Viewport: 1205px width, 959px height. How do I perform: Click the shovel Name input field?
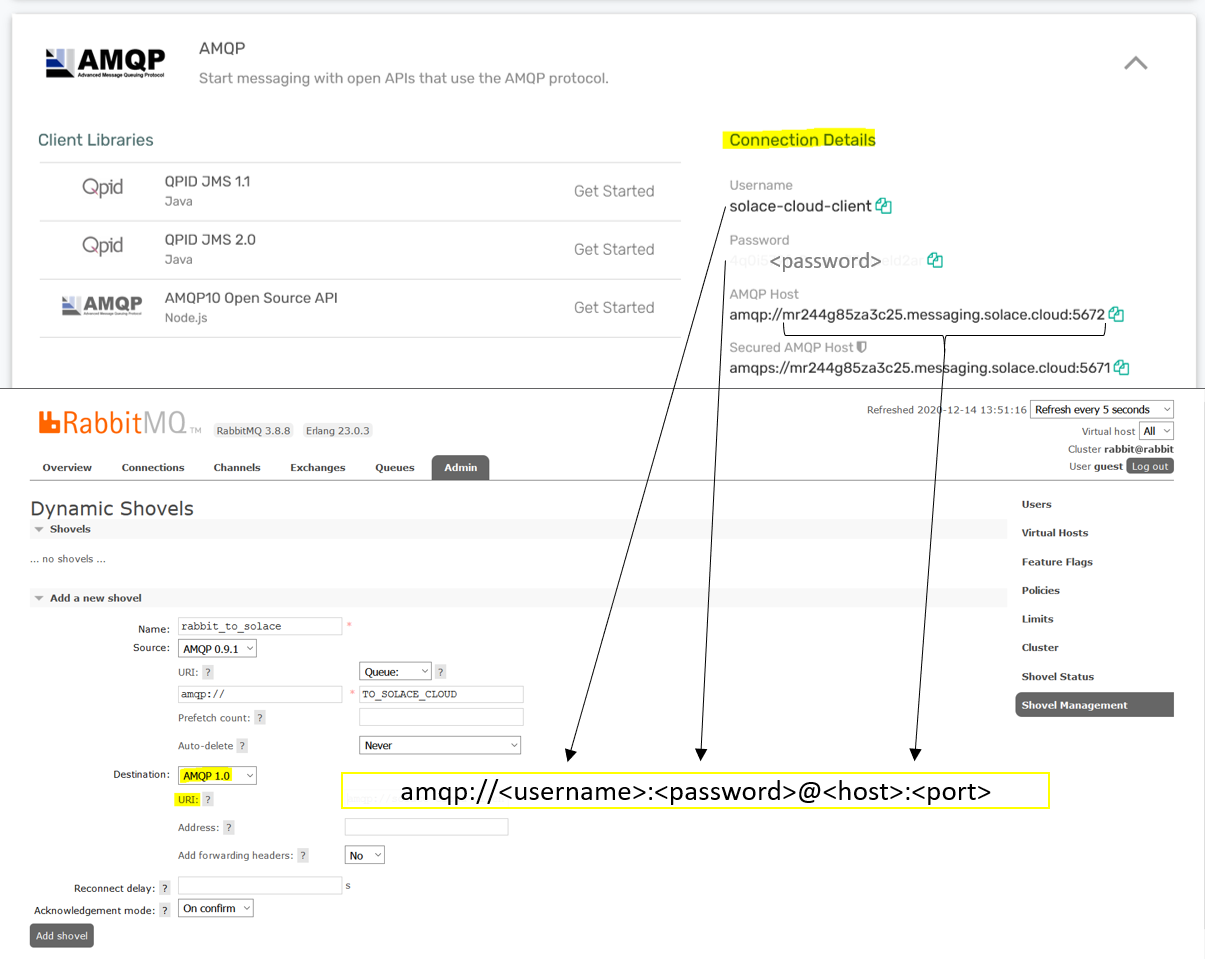point(260,628)
